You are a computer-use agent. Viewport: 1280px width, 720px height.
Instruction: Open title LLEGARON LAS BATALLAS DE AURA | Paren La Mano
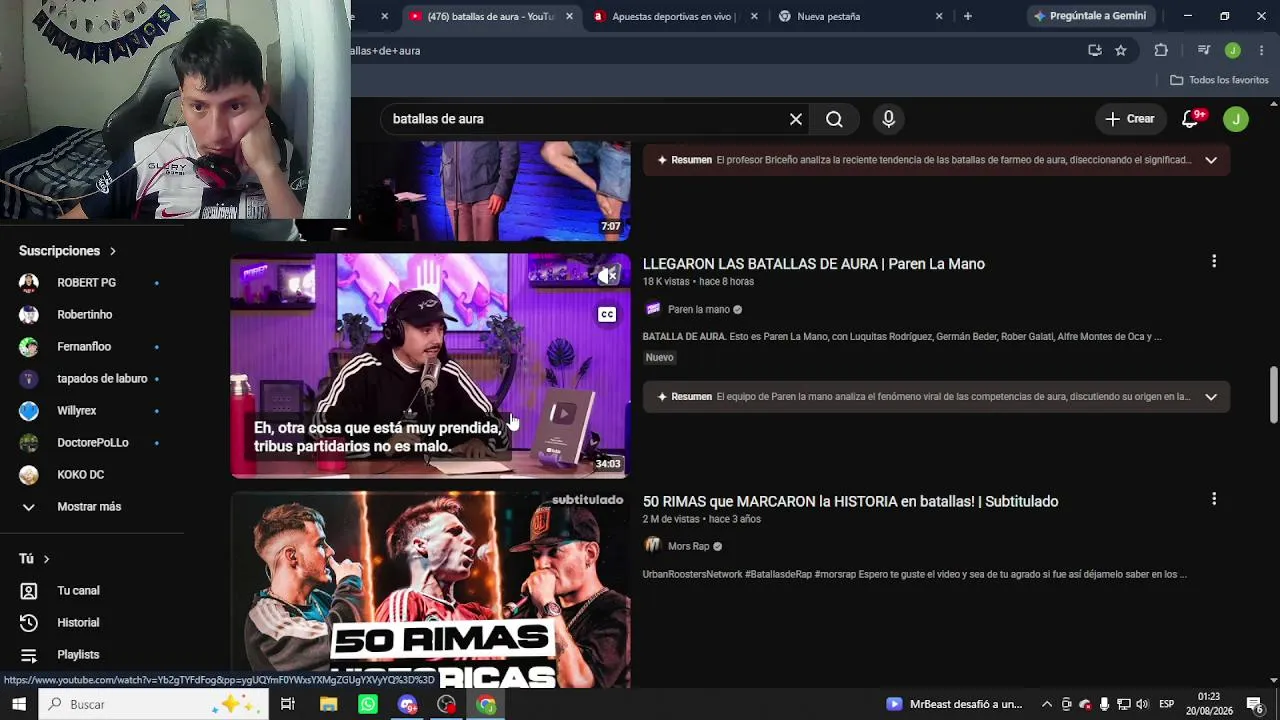(x=814, y=264)
